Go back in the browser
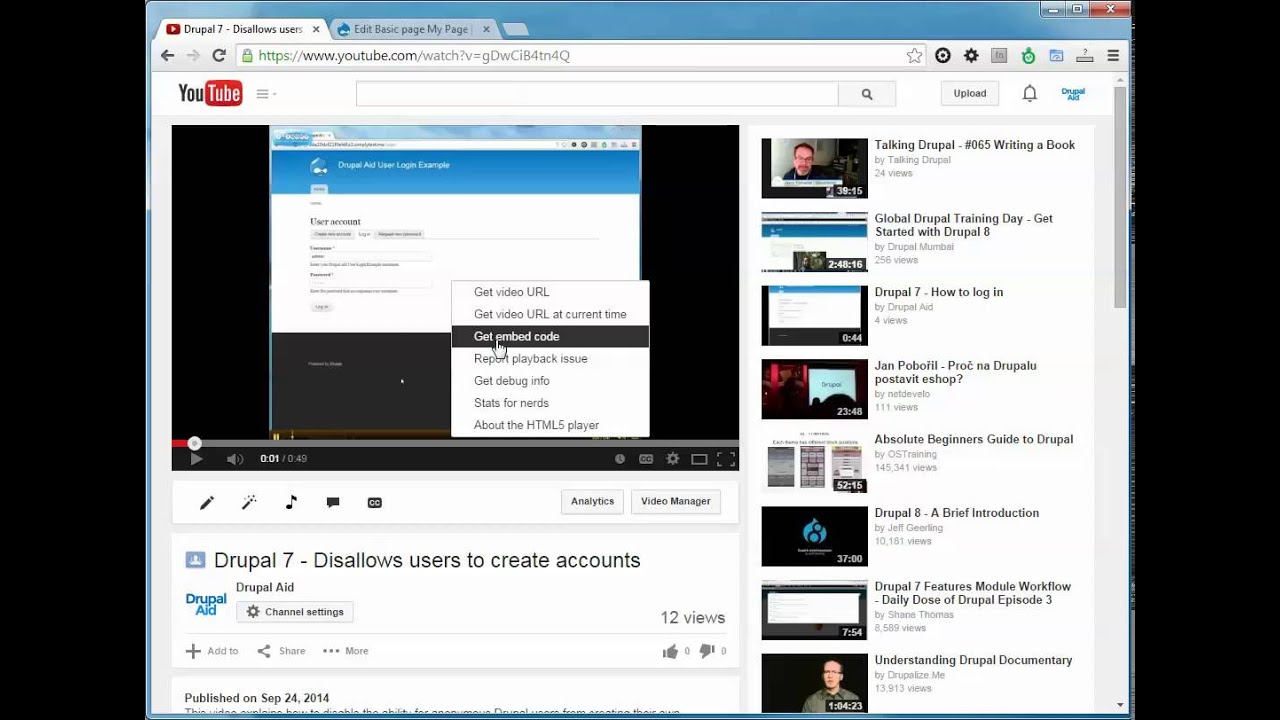 coord(168,56)
